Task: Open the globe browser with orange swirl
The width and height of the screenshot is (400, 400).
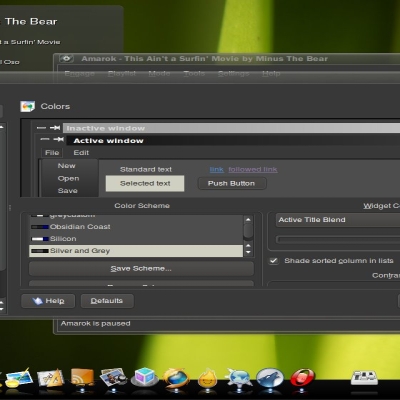Action: pyautogui.click(x=176, y=378)
